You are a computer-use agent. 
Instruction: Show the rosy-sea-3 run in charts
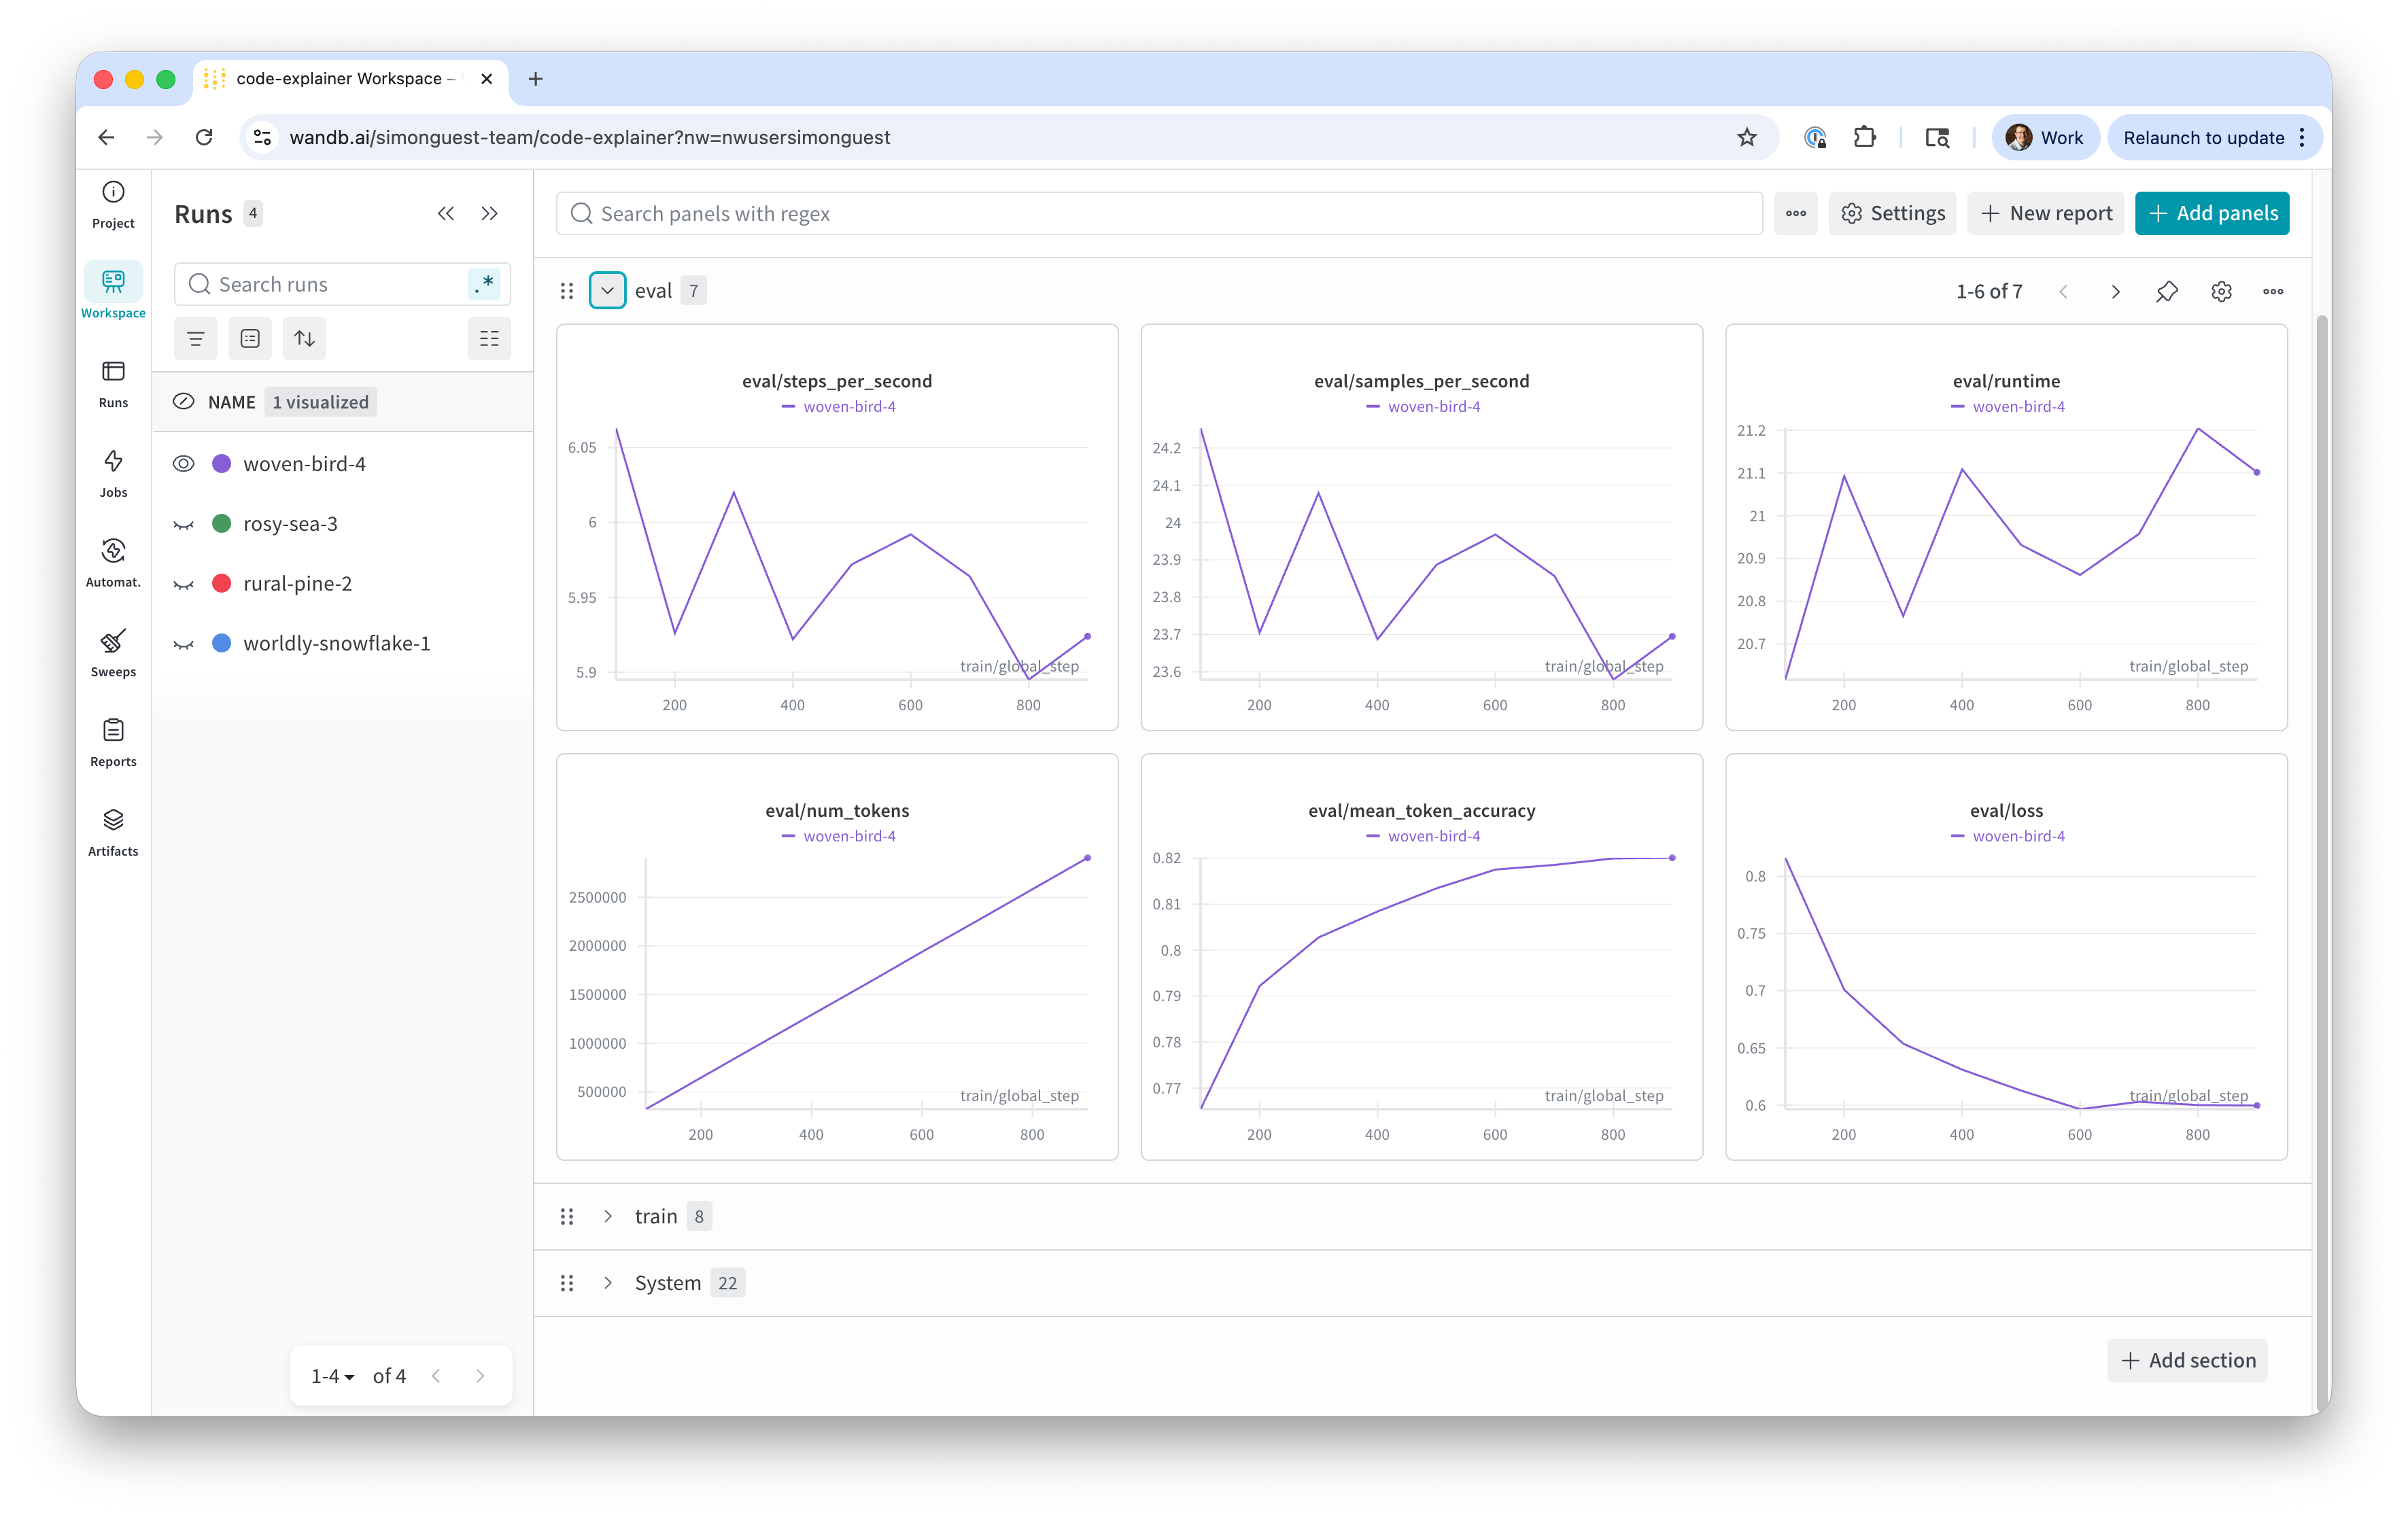[184, 524]
